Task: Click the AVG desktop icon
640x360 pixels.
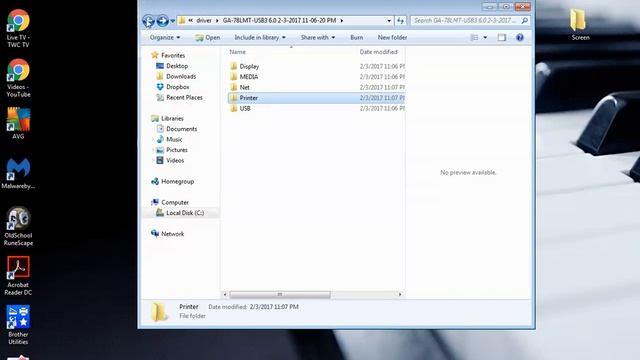Action: tap(18, 124)
